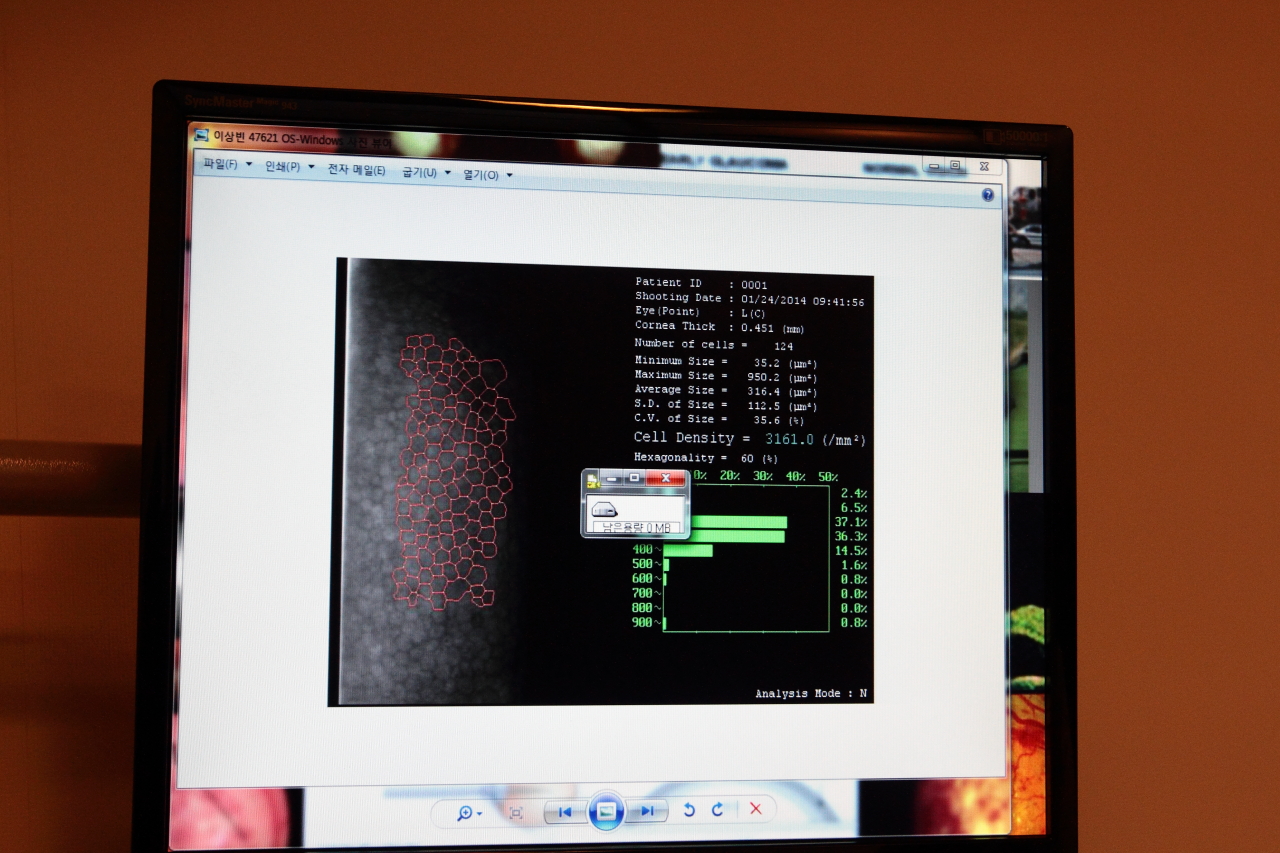Click the Cornea Thick 0.451 value
This screenshot has height=853, width=1280.
click(758, 327)
